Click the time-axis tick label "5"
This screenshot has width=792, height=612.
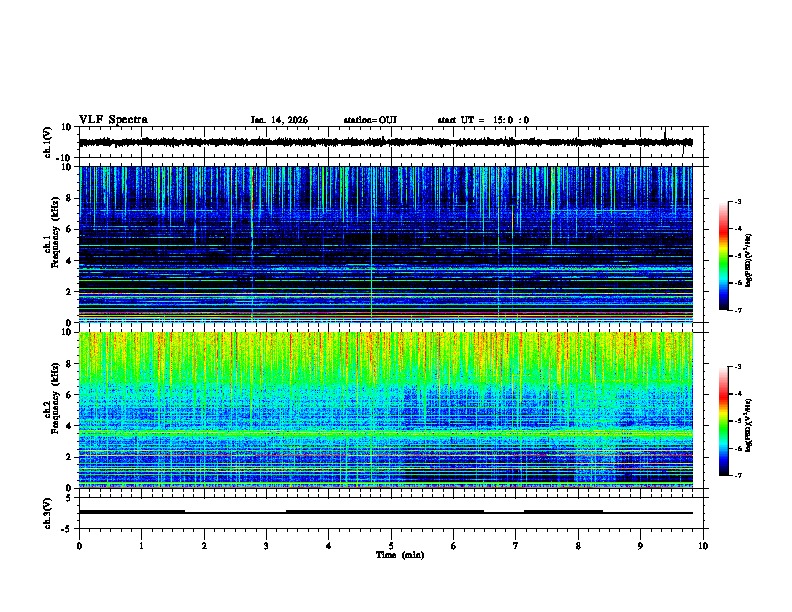pos(391,546)
